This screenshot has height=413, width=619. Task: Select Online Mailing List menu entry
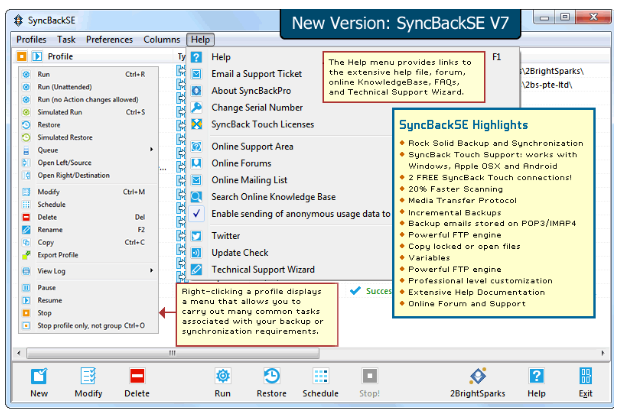[249, 180]
